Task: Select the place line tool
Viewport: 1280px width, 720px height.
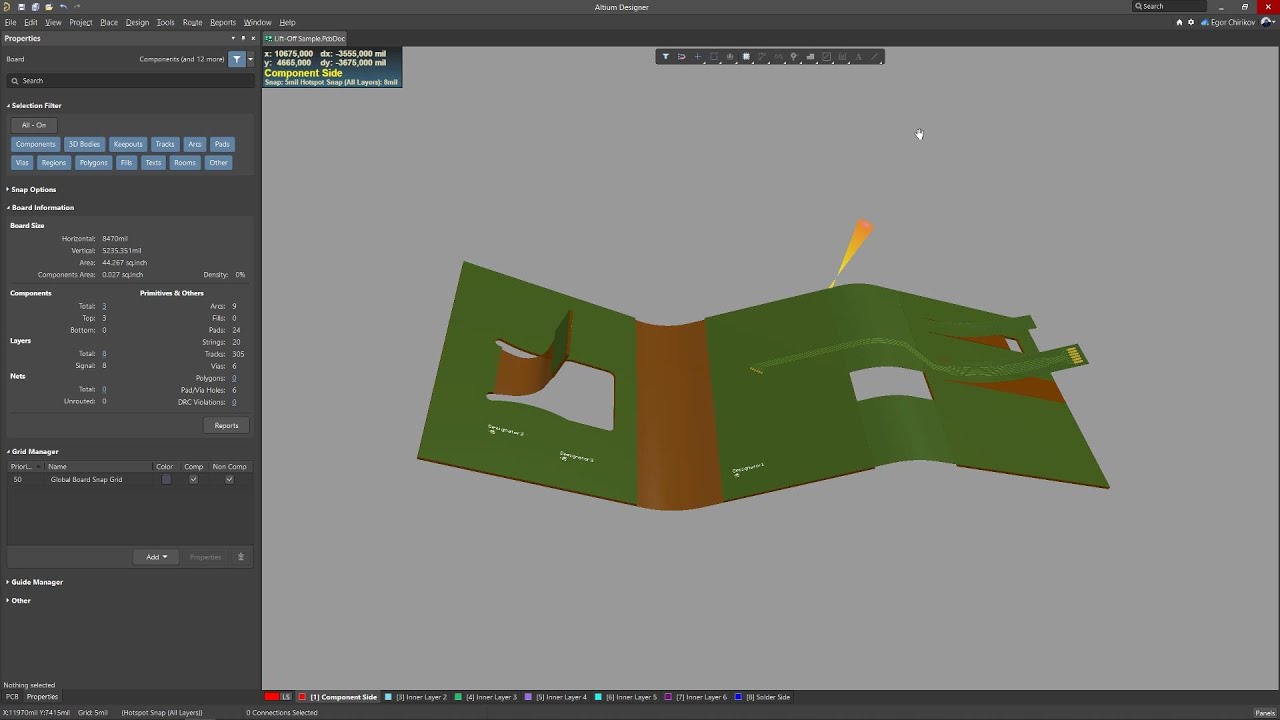Action: point(874,57)
